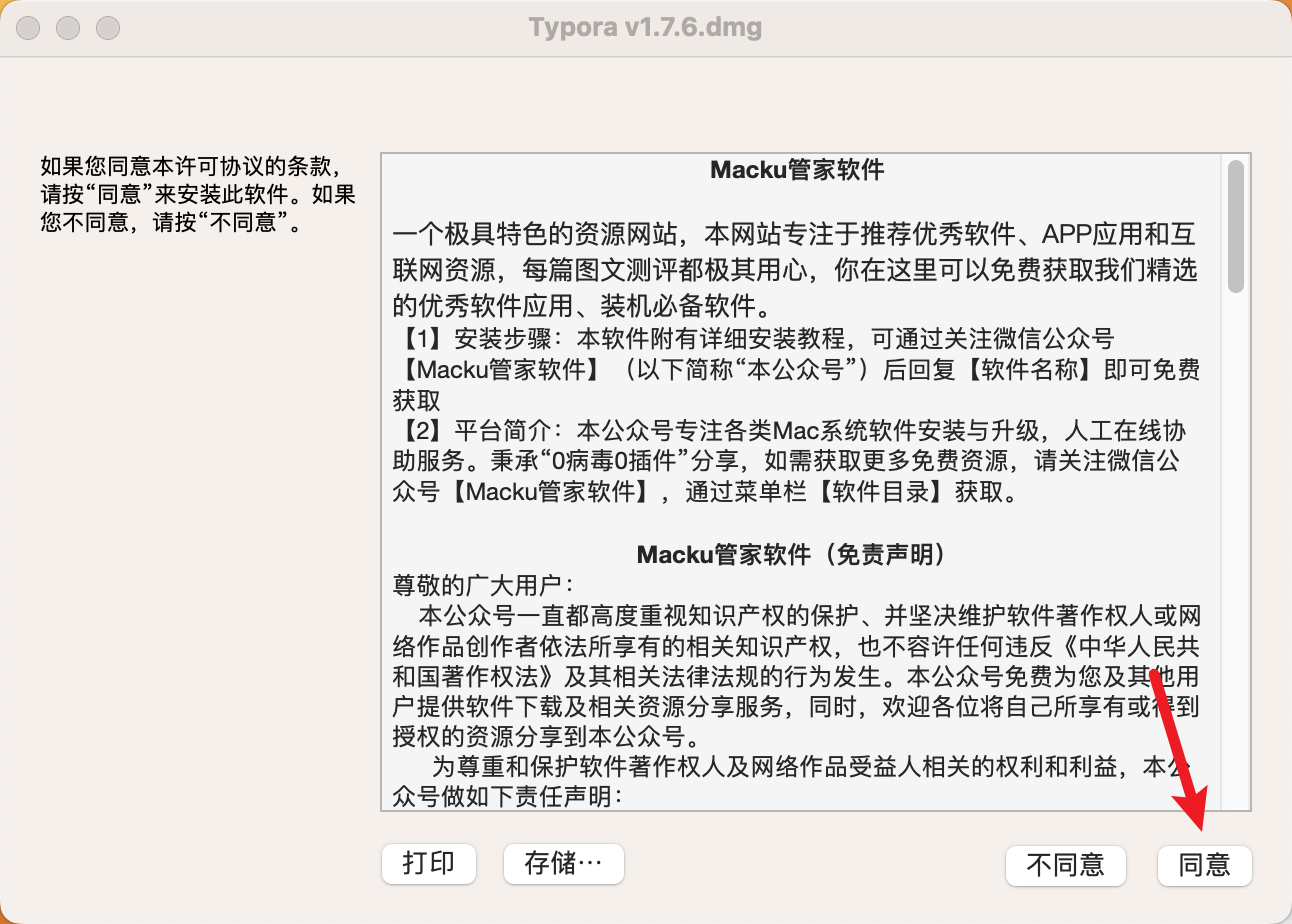Click the 打印 print button
The height and width of the screenshot is (924, 1292).
click(x=429, y=863)
